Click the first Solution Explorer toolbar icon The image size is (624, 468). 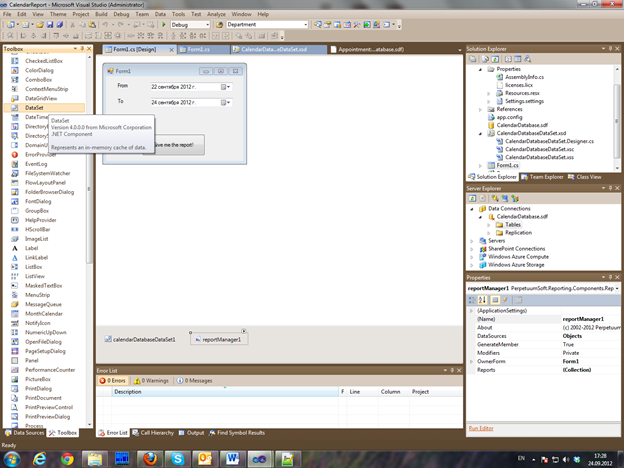click(x=472, y=59)
